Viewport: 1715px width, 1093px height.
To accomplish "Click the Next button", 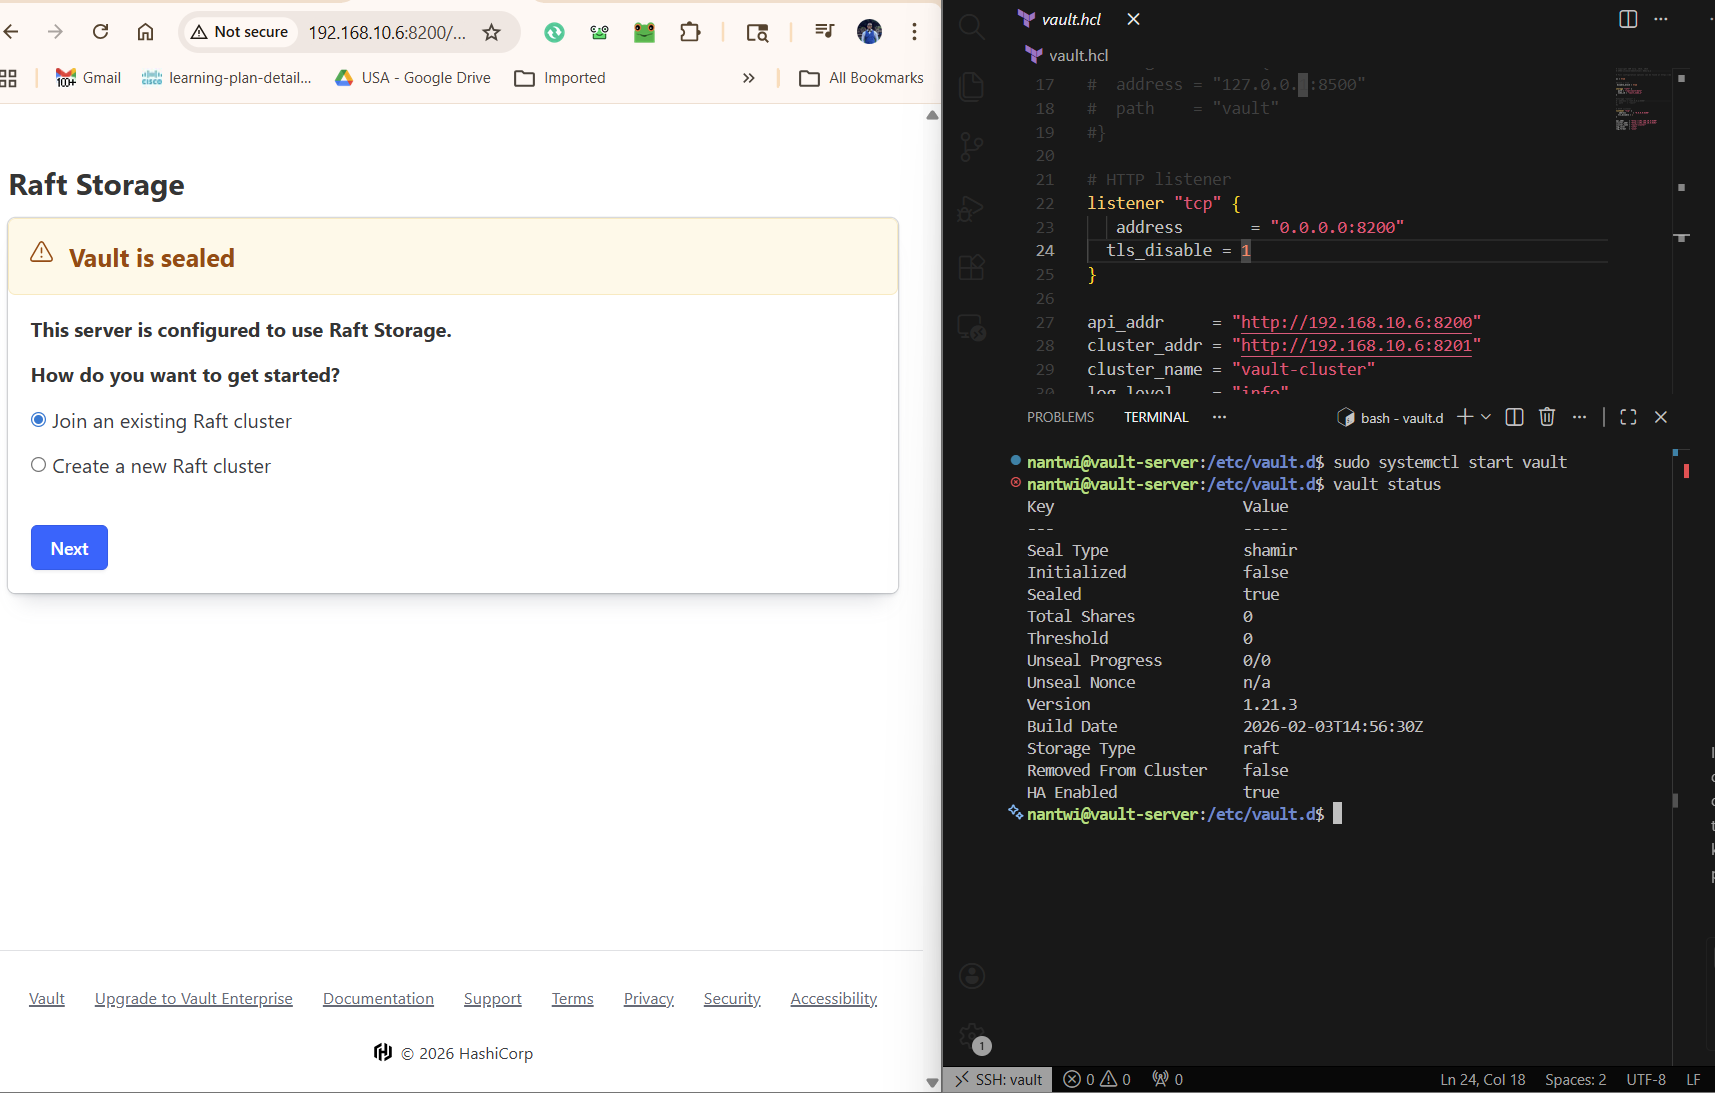I will click(69, 548).
